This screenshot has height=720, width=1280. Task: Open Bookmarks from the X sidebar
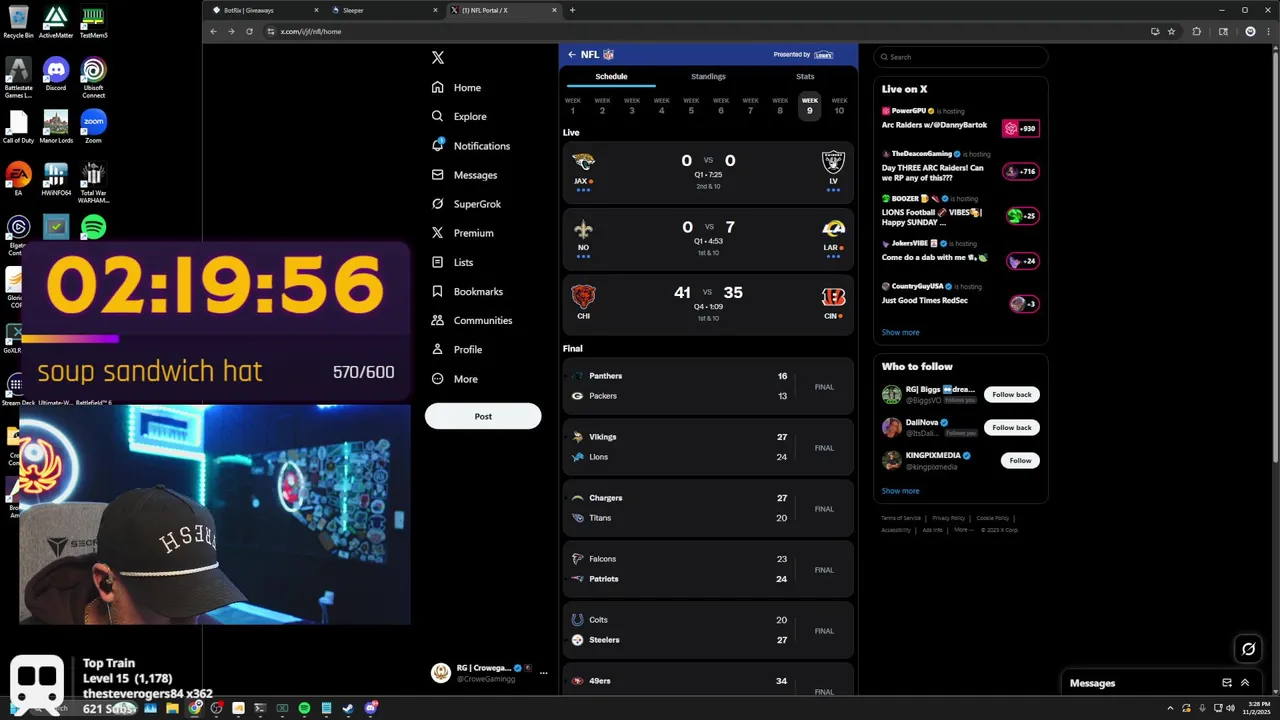467,291
